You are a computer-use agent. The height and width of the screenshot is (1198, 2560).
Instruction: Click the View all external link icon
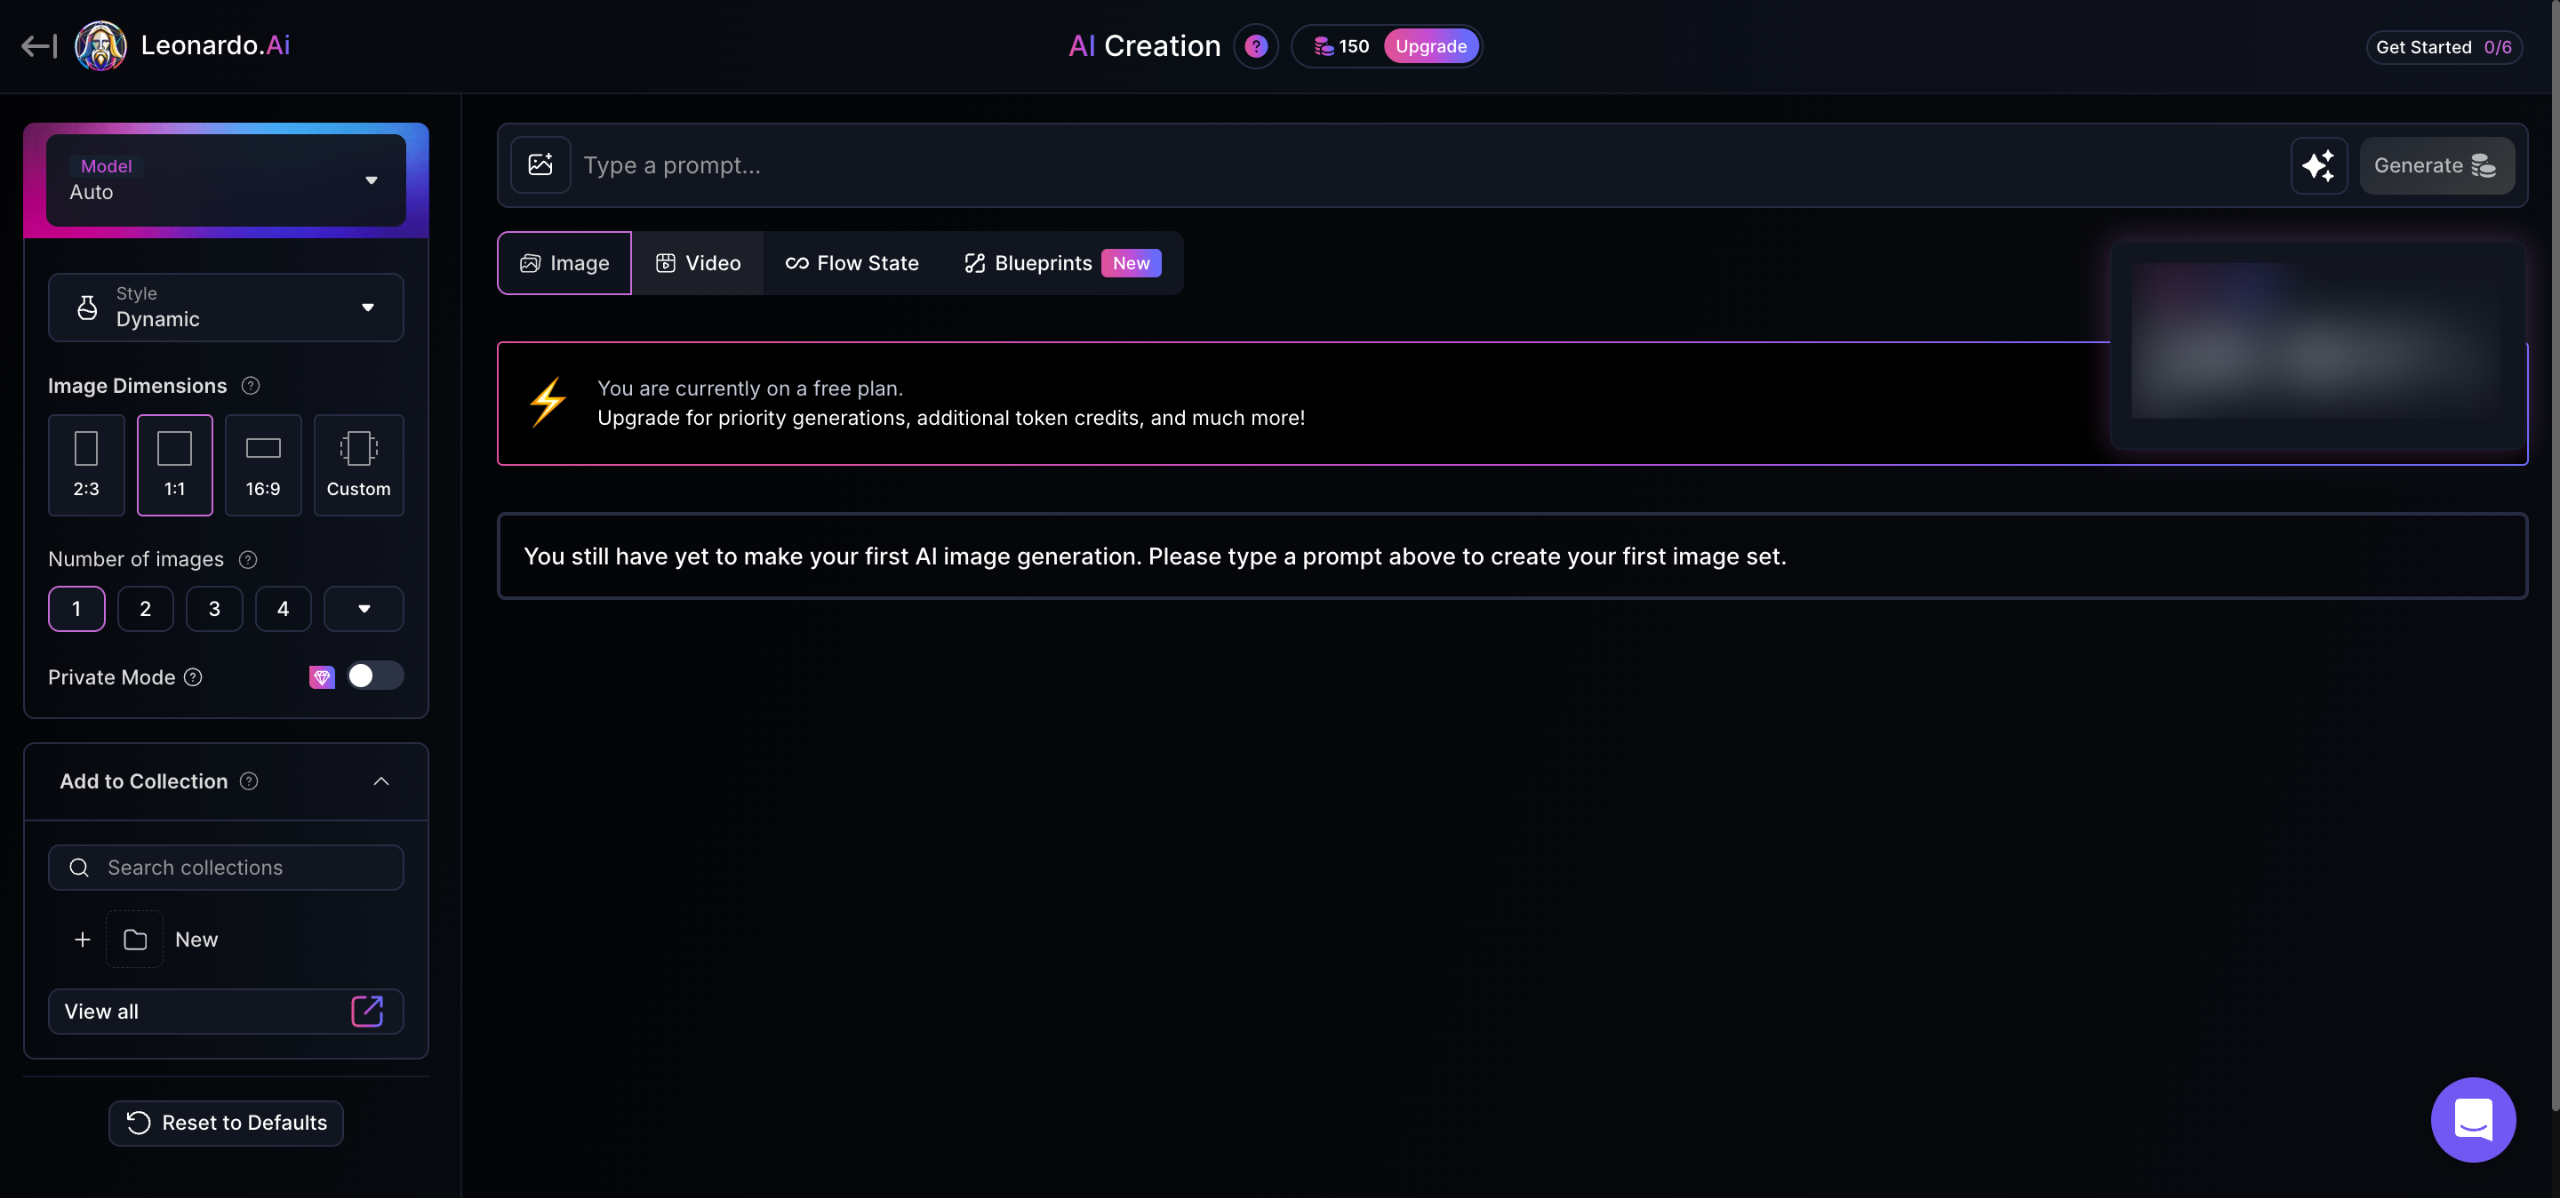[x=367, y=1011]
